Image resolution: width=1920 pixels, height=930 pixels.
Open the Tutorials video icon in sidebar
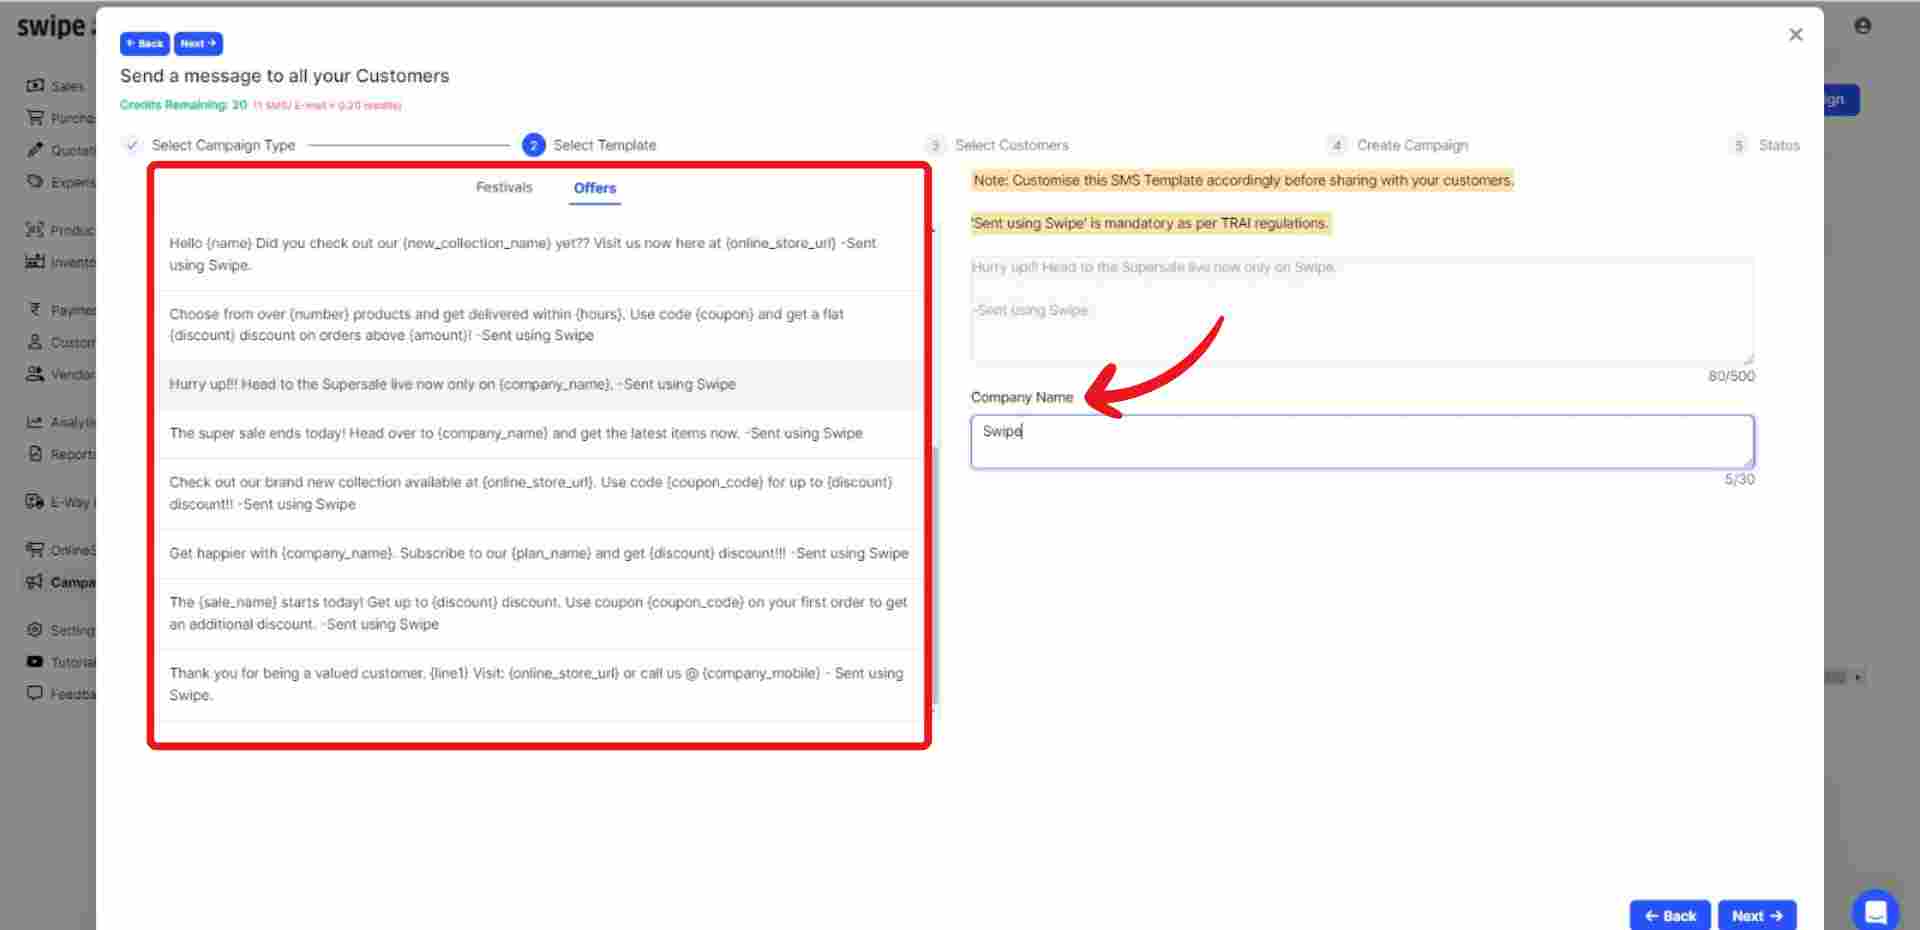[35, 662]
